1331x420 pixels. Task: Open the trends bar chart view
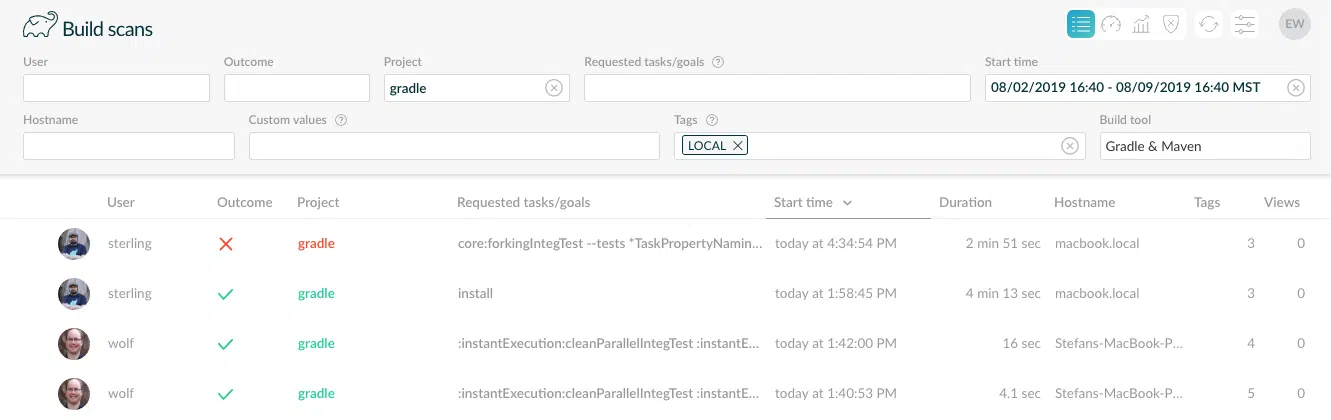click(1141, 24)
